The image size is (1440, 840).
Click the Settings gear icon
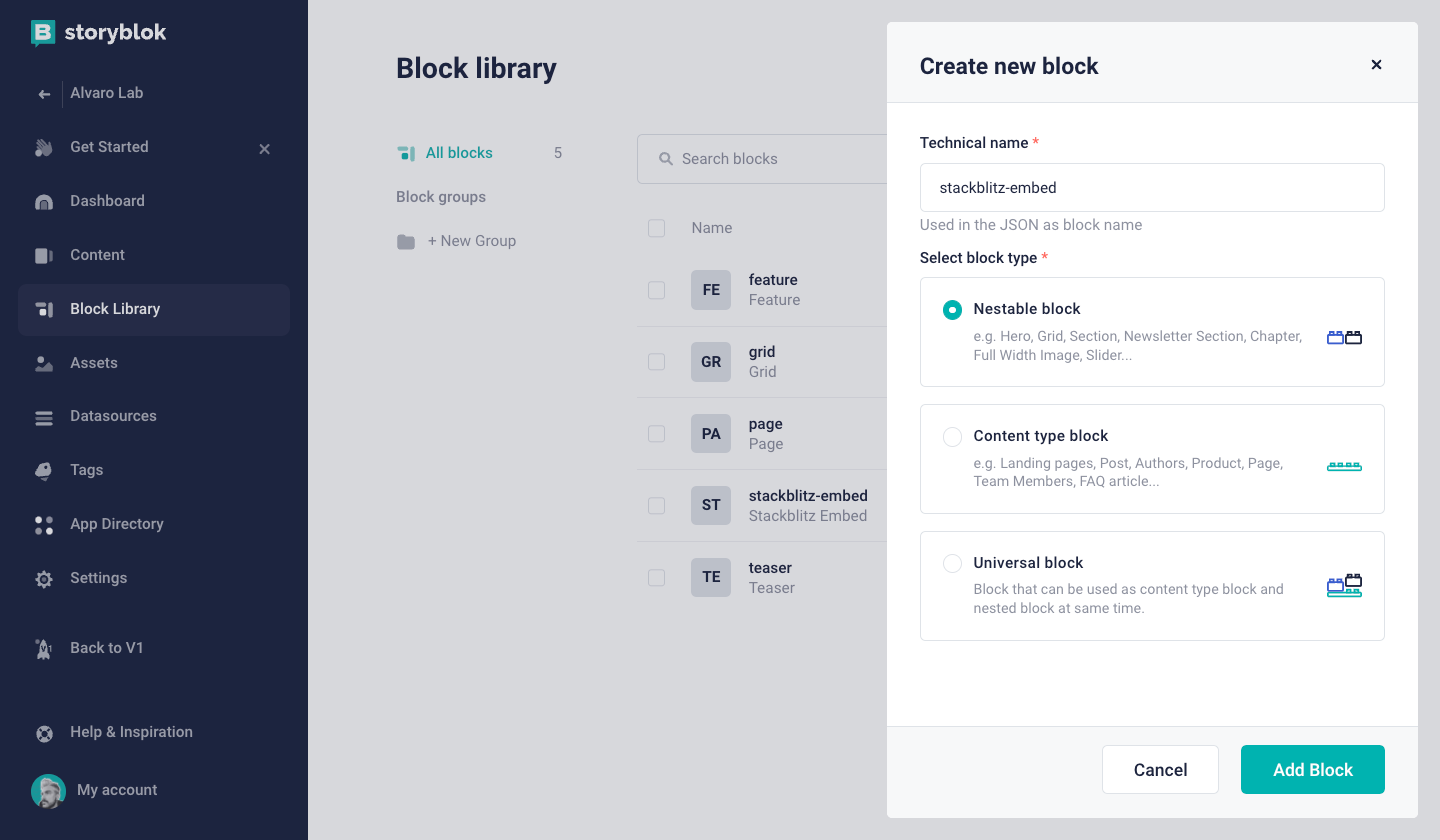(x=44, y=579)
